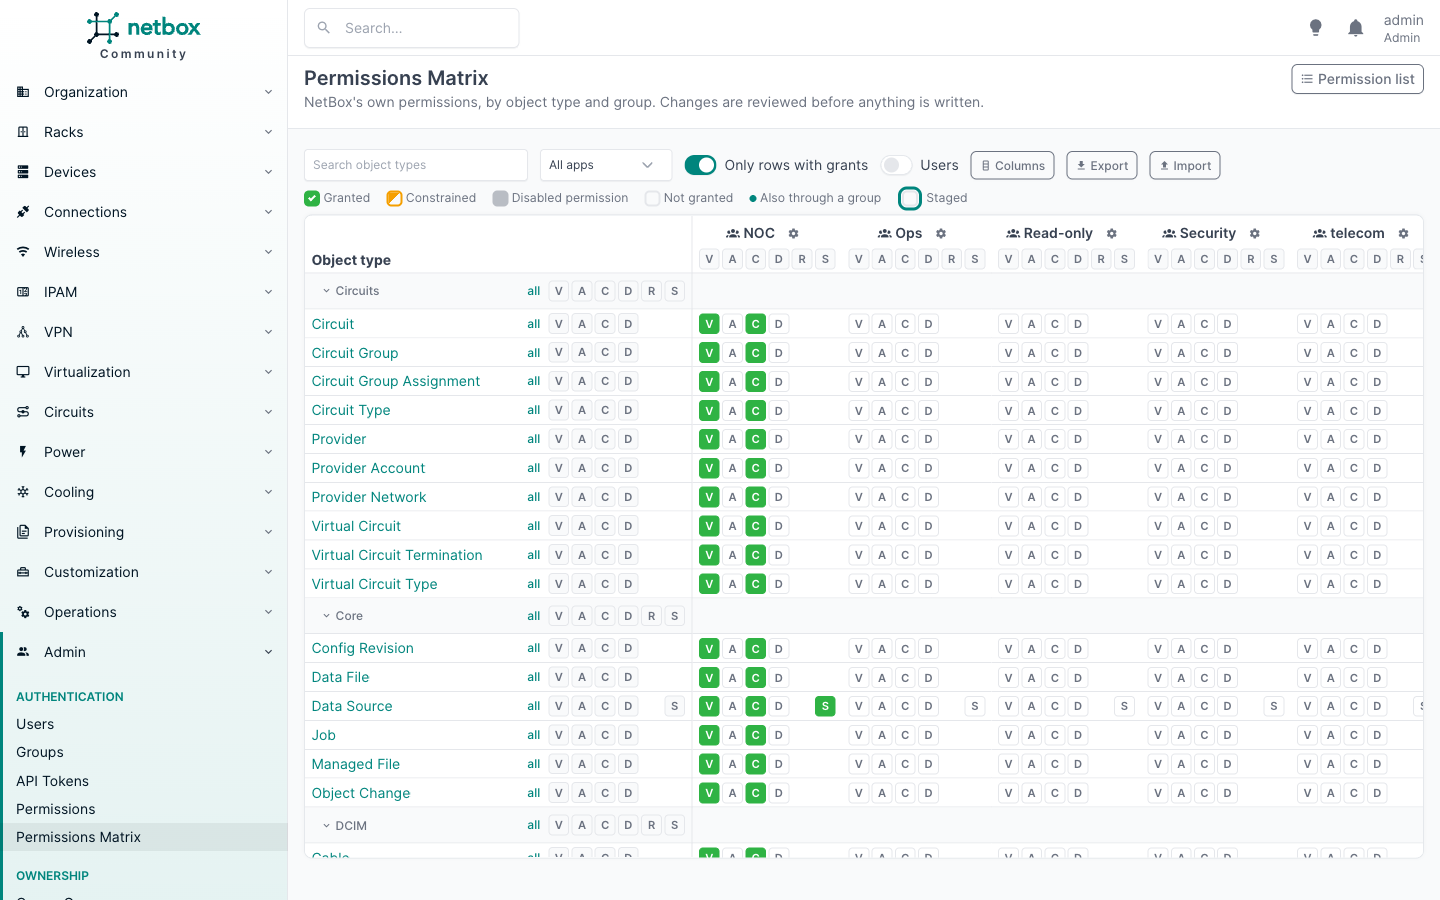Toggle the Users switch

896,165
